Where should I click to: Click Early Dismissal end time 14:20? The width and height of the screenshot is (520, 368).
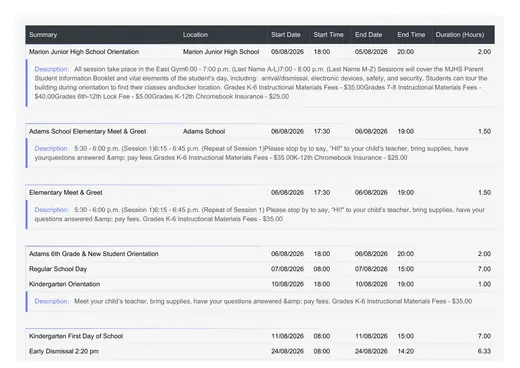405,351
